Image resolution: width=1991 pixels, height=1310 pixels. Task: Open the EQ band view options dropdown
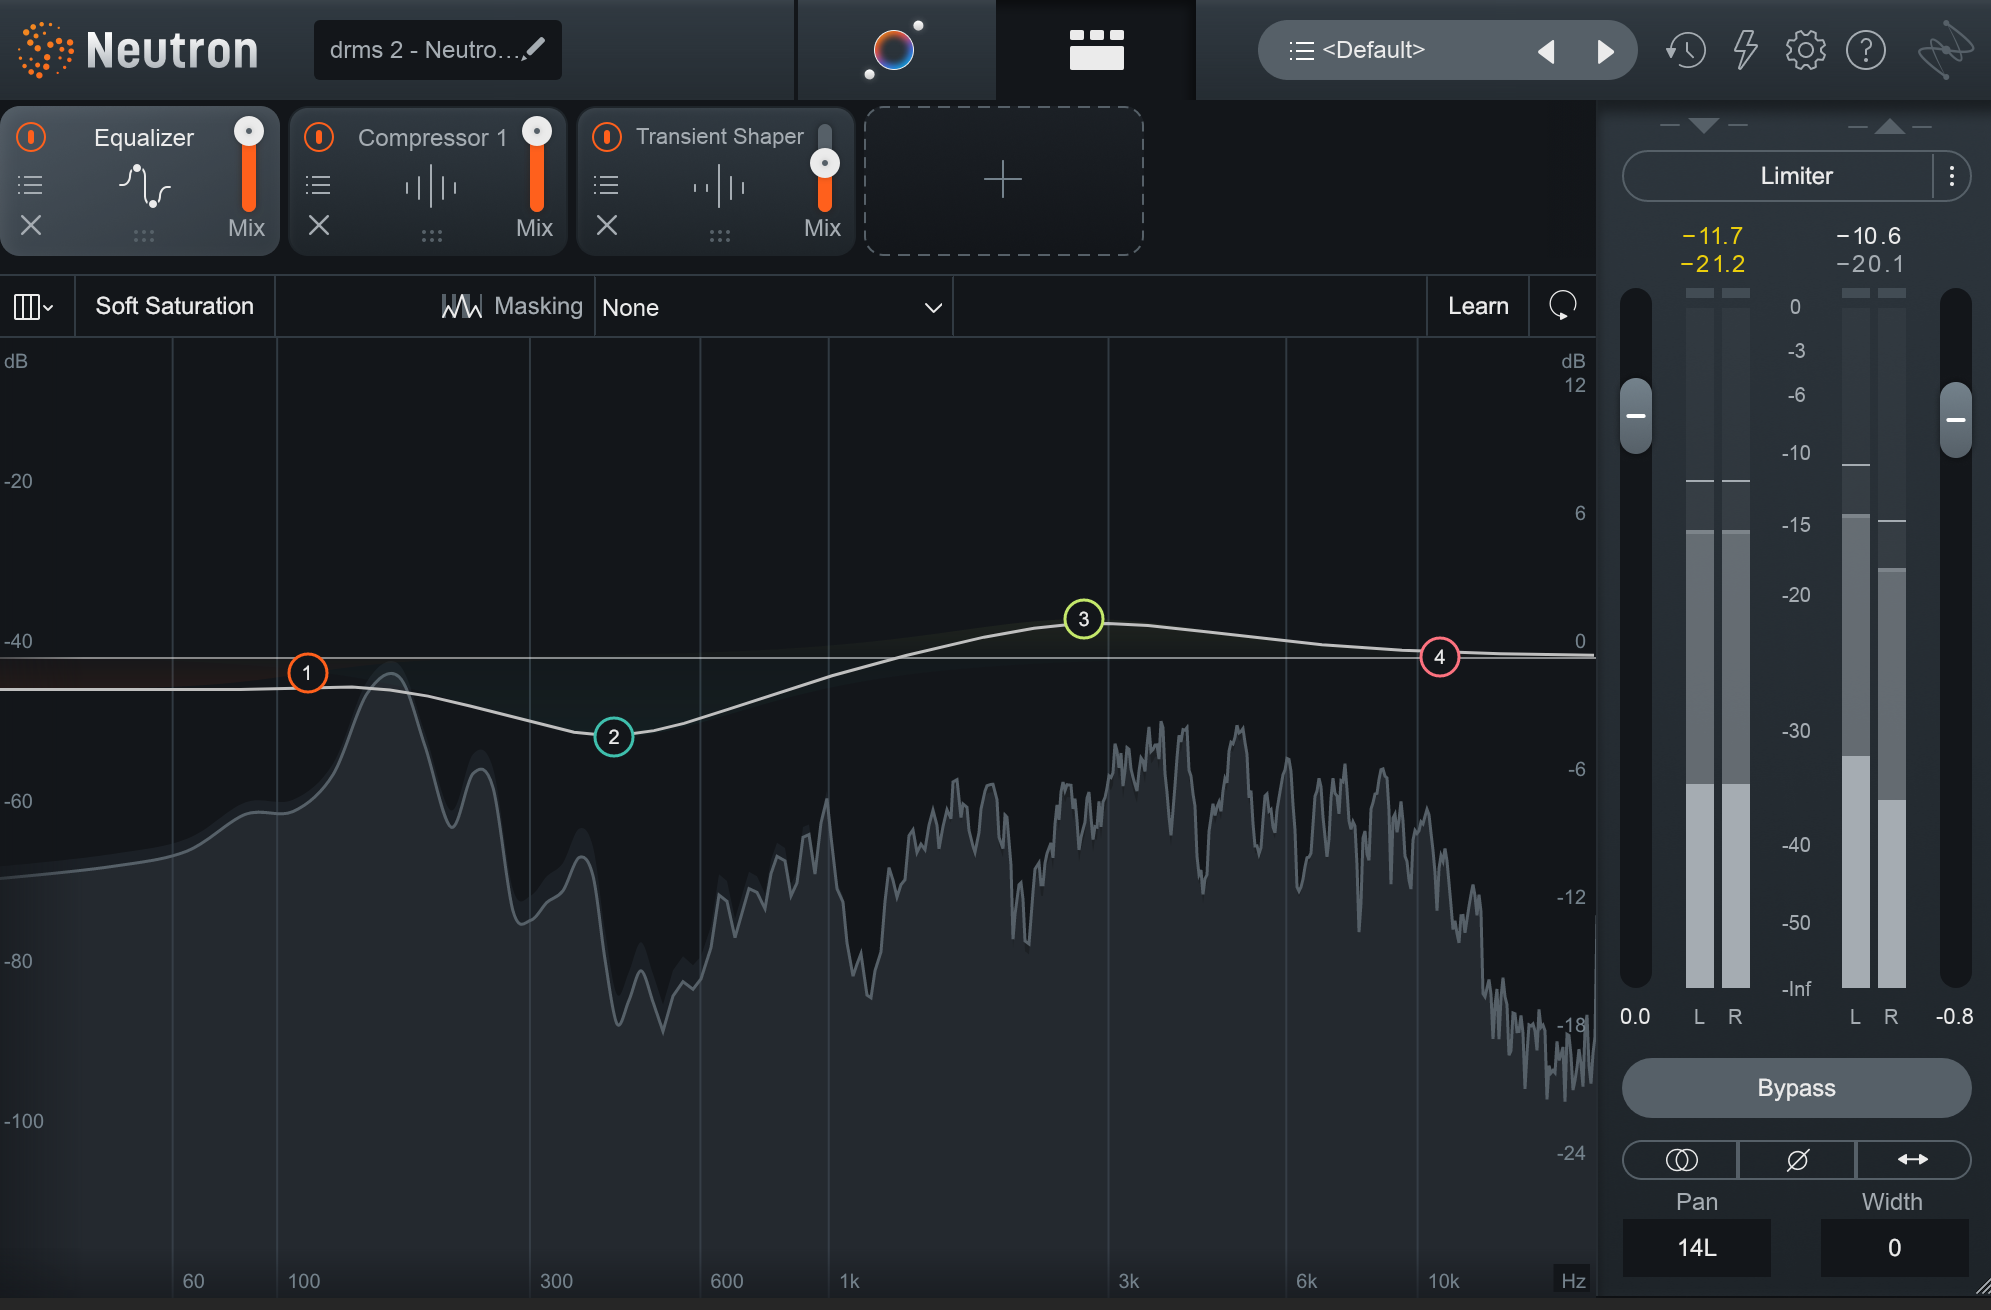pos(33,306)
